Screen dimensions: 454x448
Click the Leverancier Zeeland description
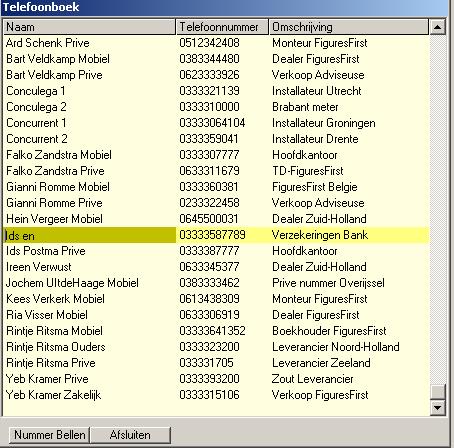[x=321, y=363]
